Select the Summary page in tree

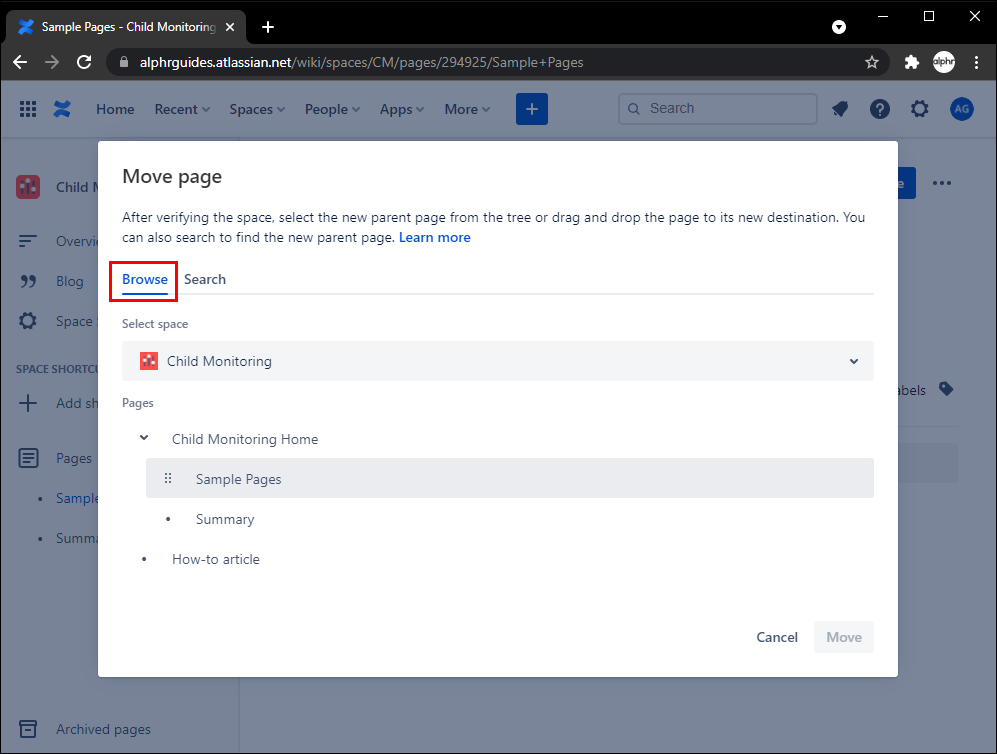coord(225,519)
